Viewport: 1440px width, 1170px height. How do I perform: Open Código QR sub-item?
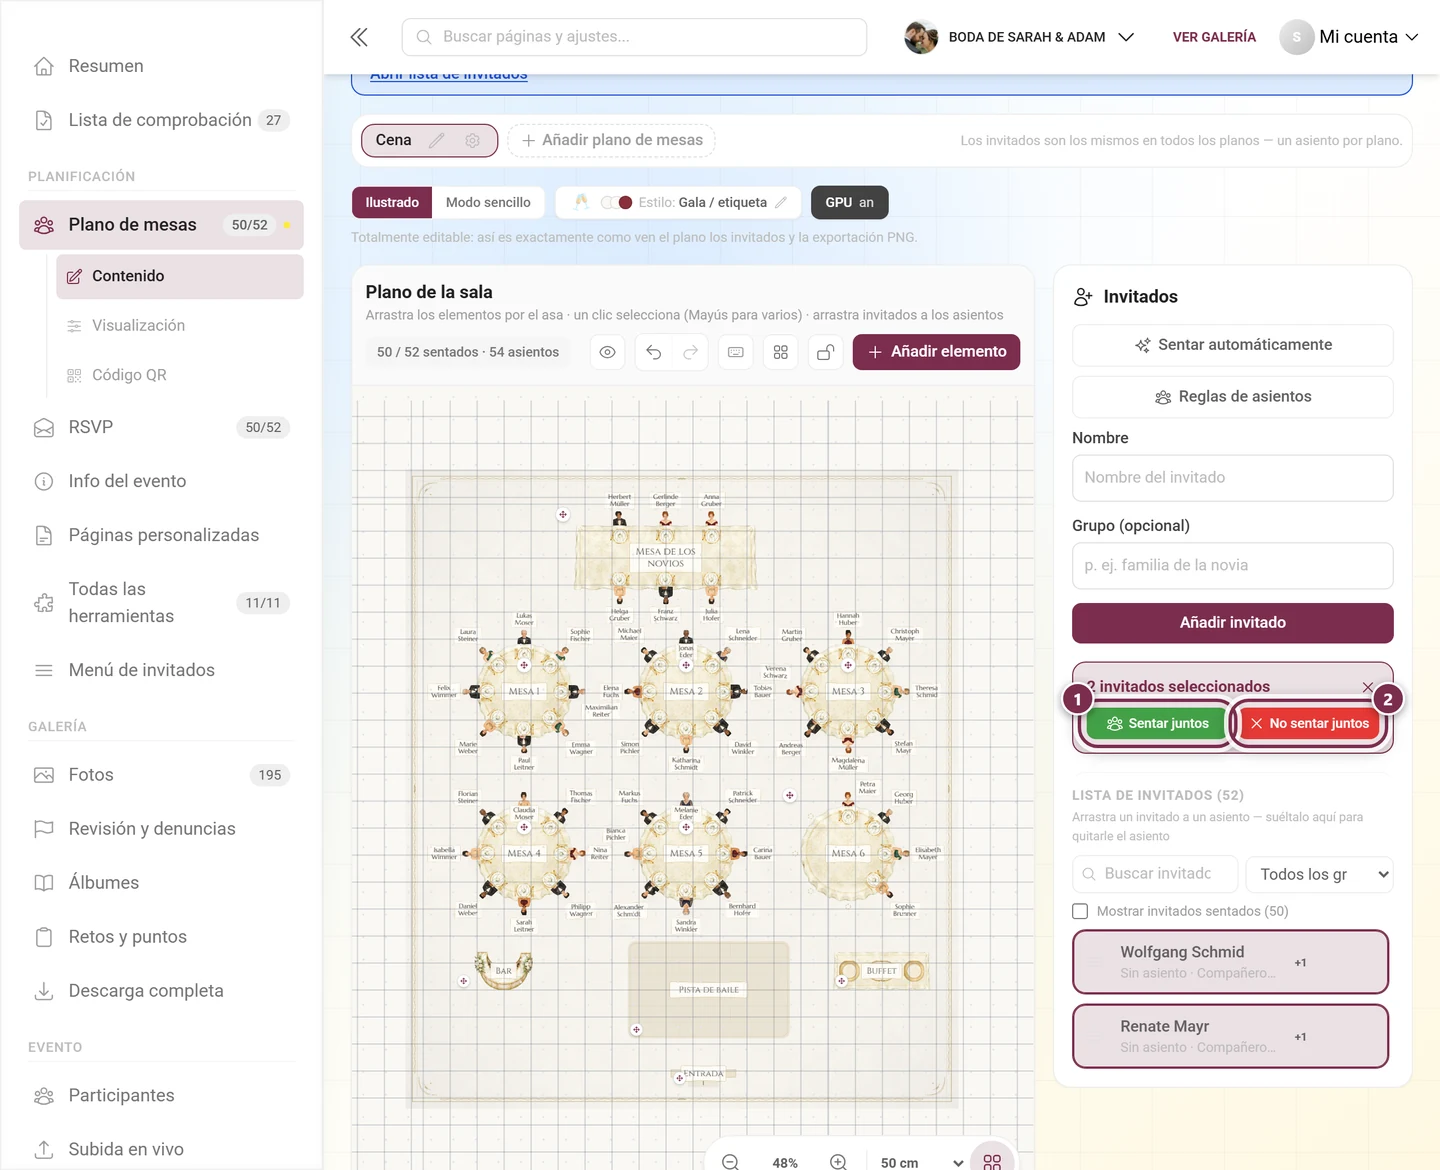pyautogui.click(x=180, y=375)
